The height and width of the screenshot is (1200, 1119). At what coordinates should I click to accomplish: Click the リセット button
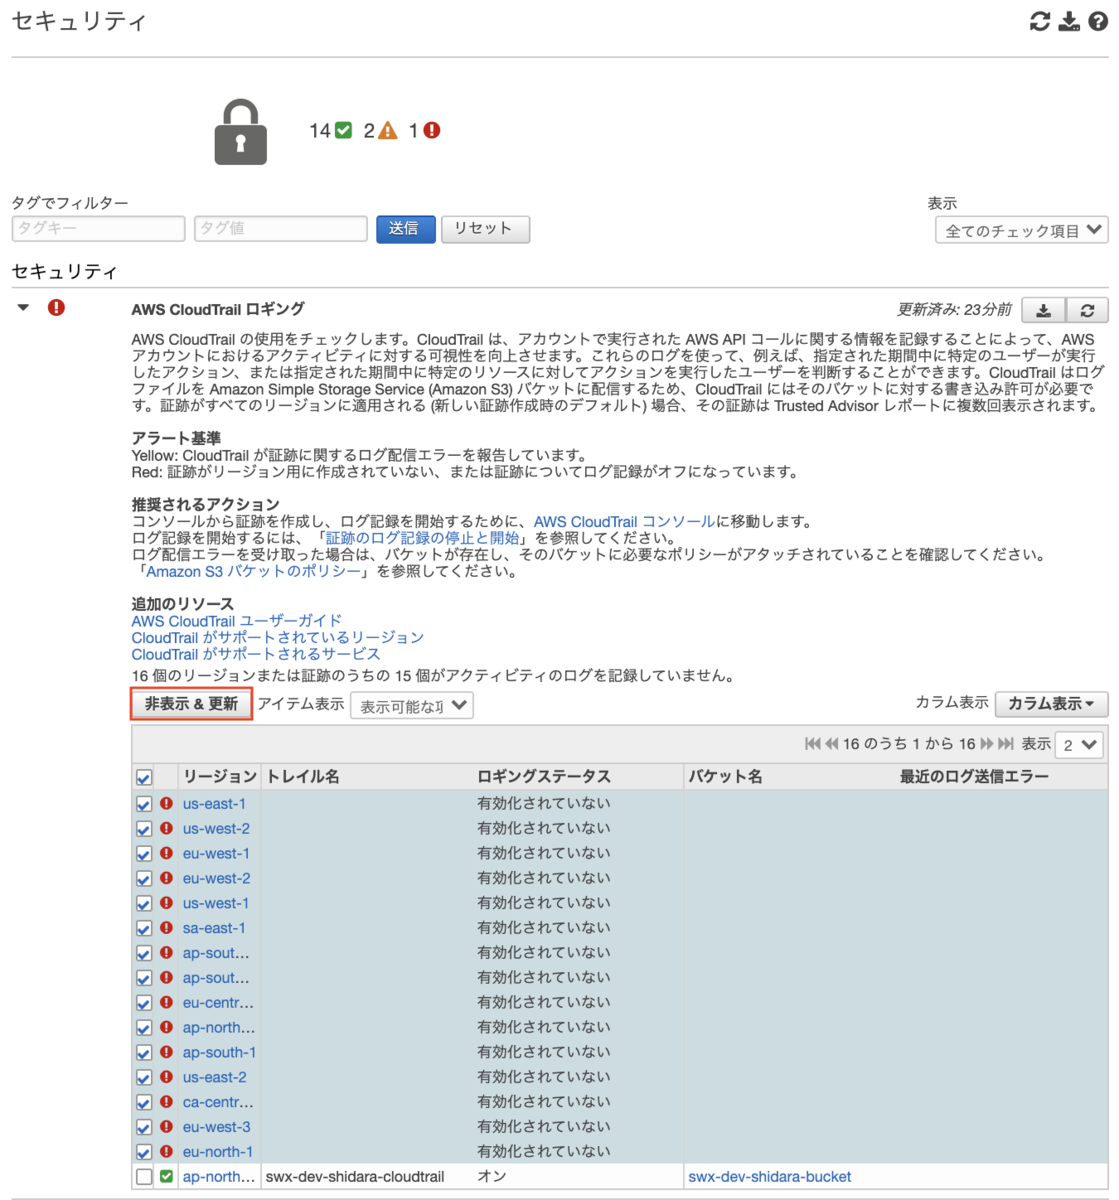(x=485, y=229)
